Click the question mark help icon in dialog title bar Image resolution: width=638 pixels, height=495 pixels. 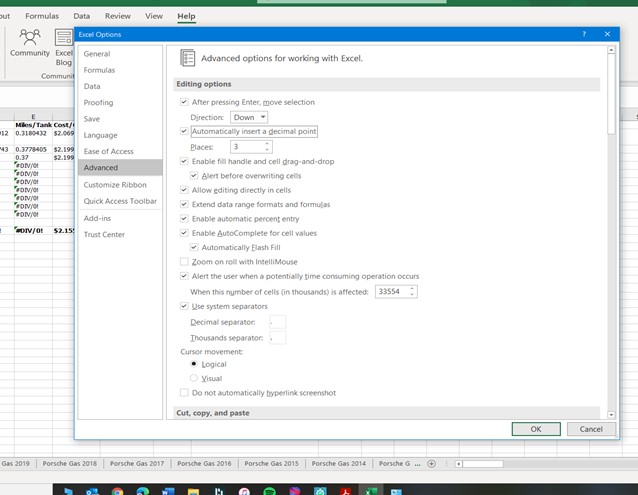[584, 34]
